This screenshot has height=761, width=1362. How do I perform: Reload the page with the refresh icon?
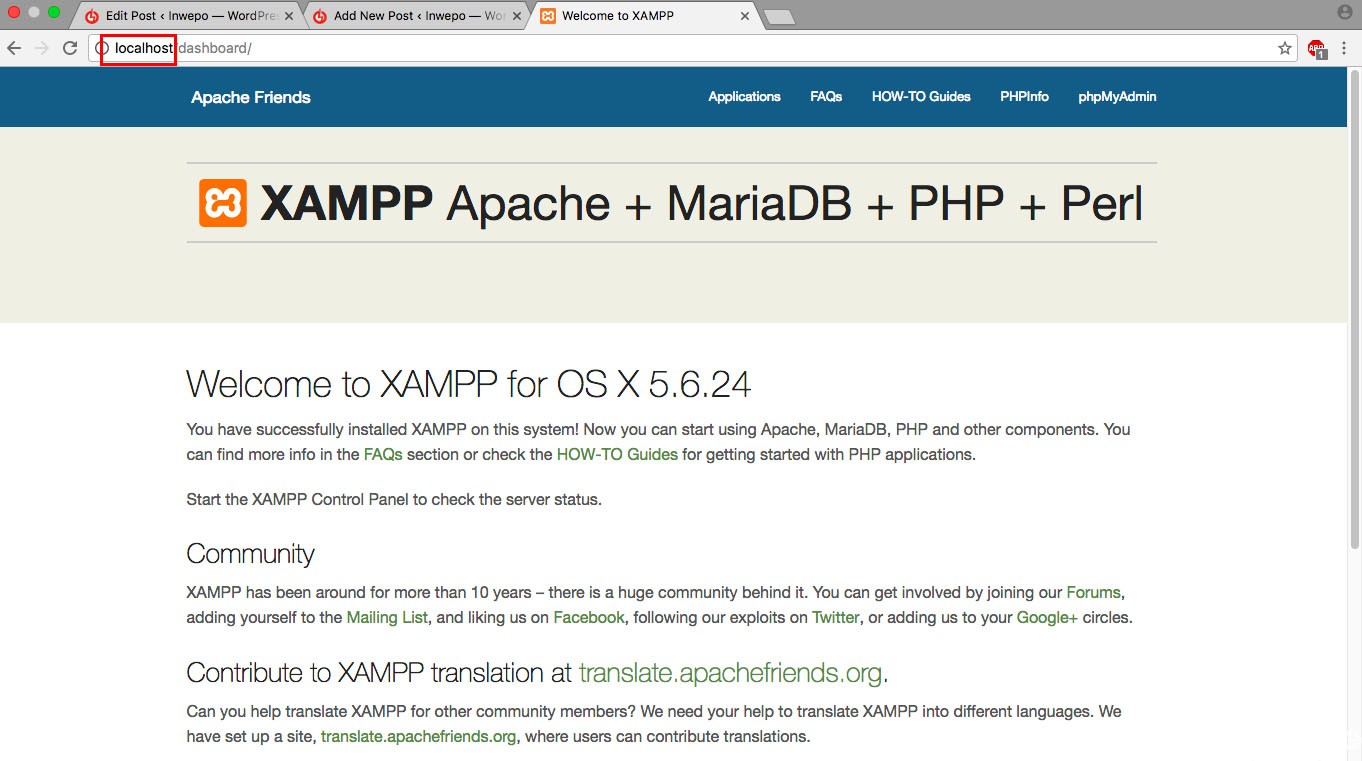pos(69,47)
